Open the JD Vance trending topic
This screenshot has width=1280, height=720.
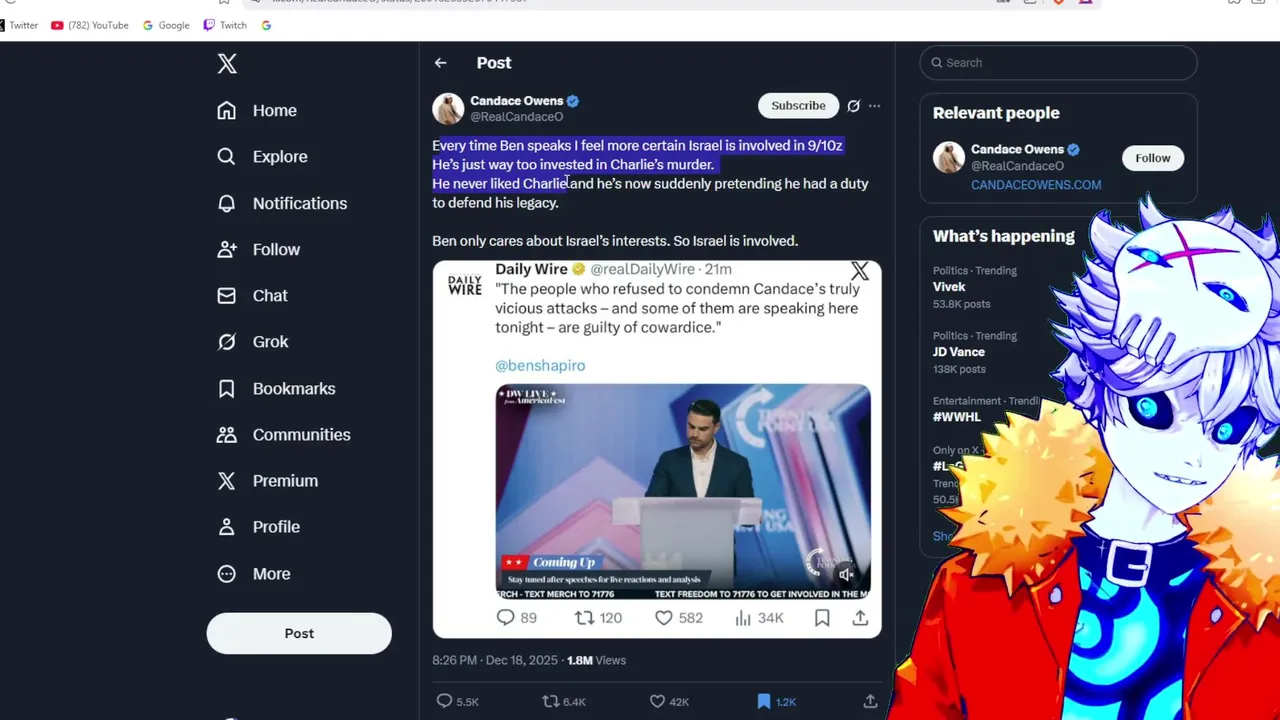click(959, 352)
